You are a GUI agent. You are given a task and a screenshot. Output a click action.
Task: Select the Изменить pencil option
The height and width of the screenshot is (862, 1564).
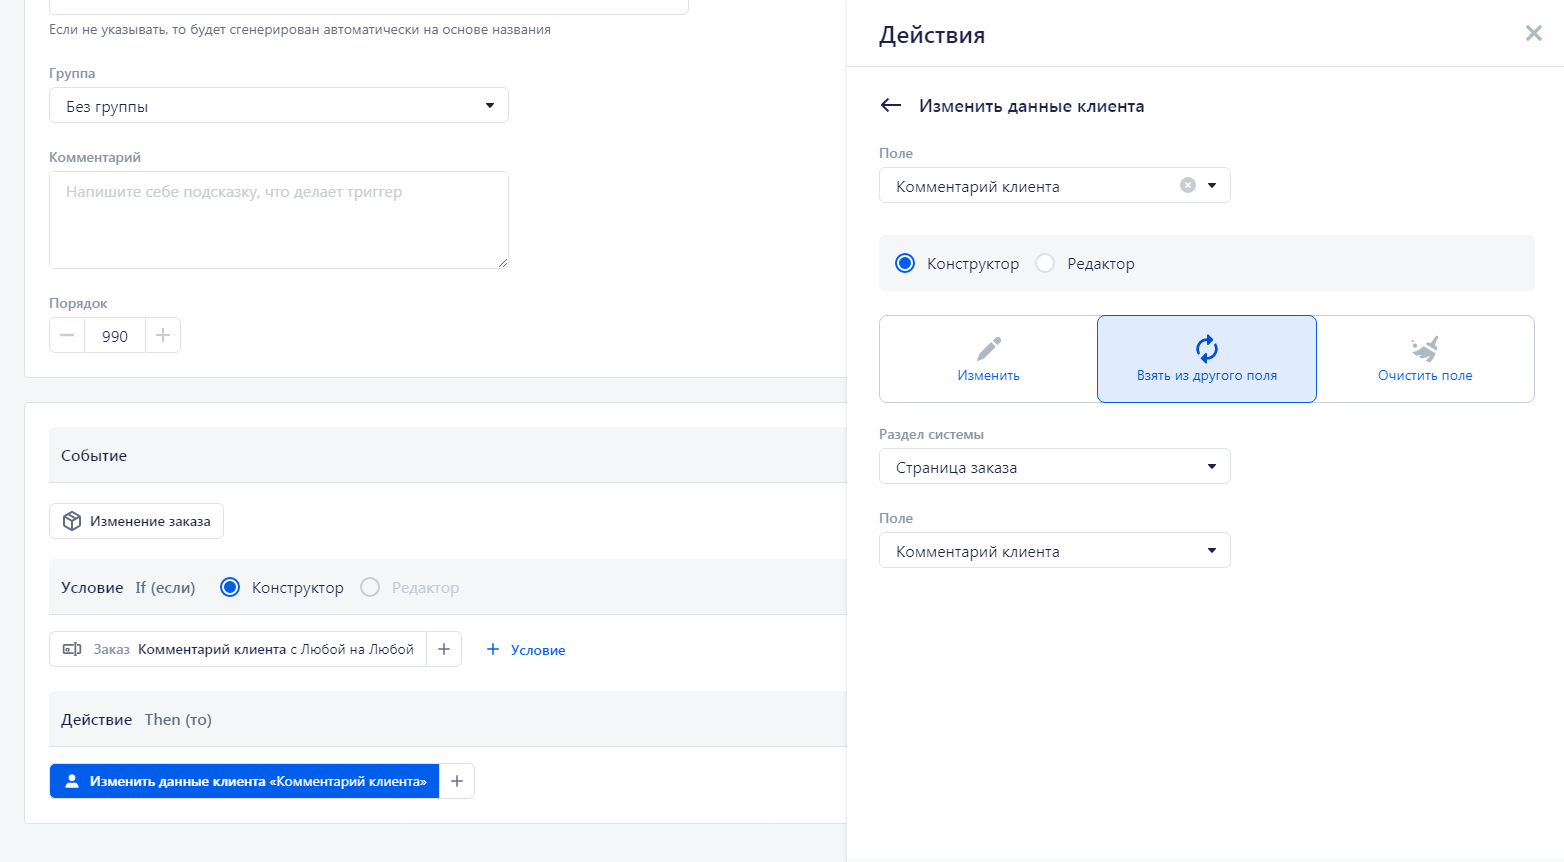988,359
